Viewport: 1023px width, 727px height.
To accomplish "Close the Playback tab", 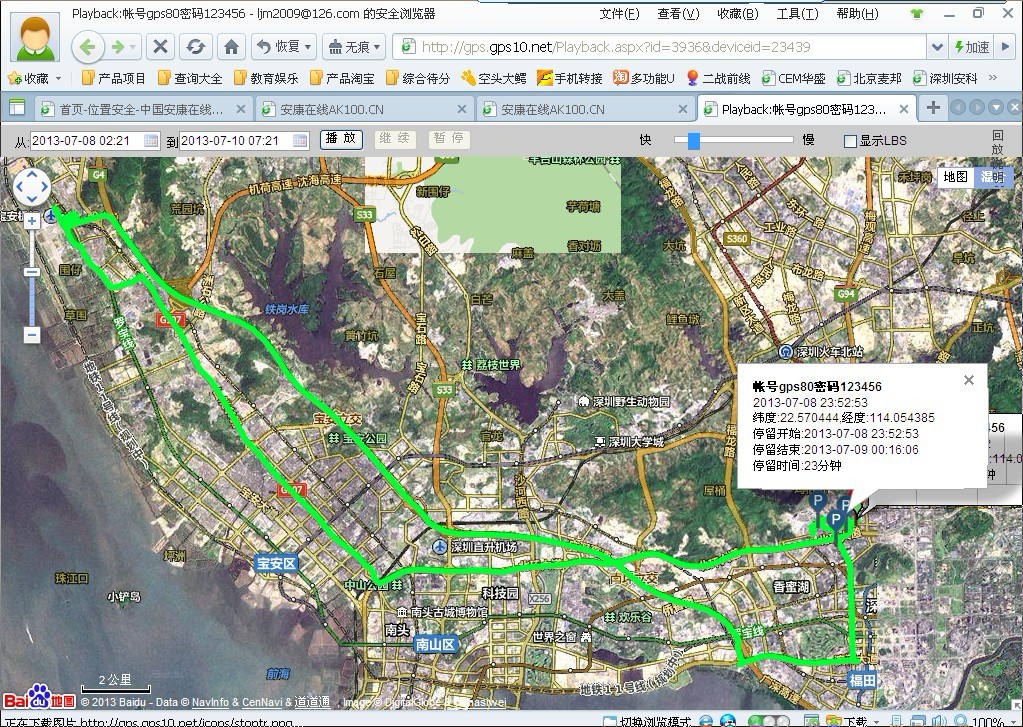I will 904,109.
